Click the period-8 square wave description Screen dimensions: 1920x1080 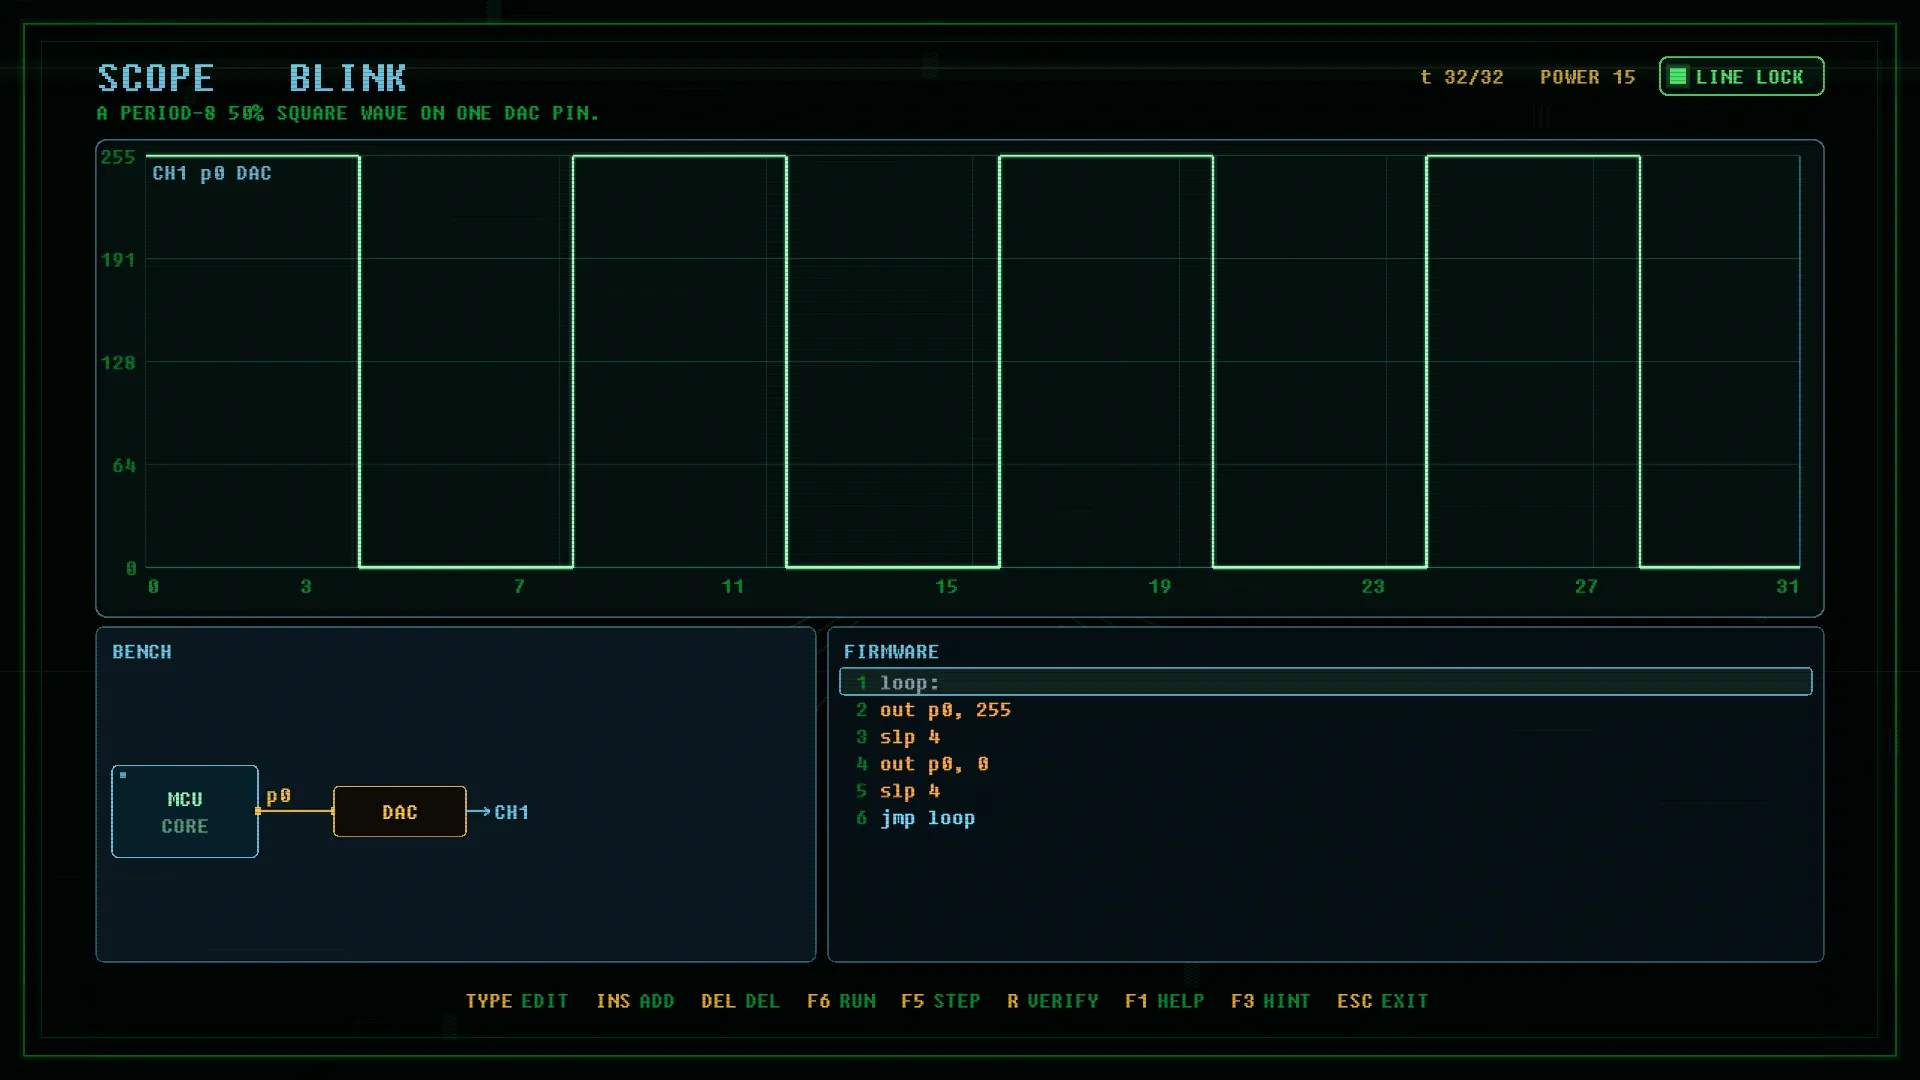tap(348, 113)
